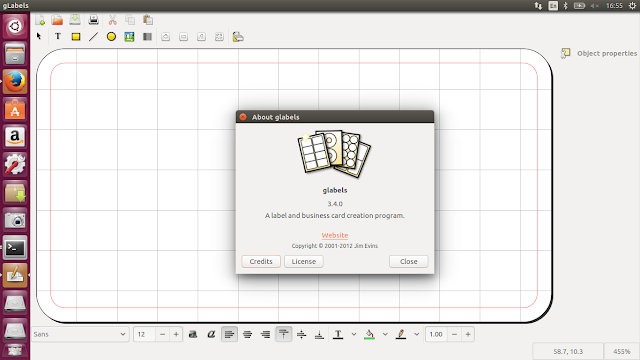Screen dimensions: 640x360
Task: Choose the Image insertion tool
Action: point(129,37)
